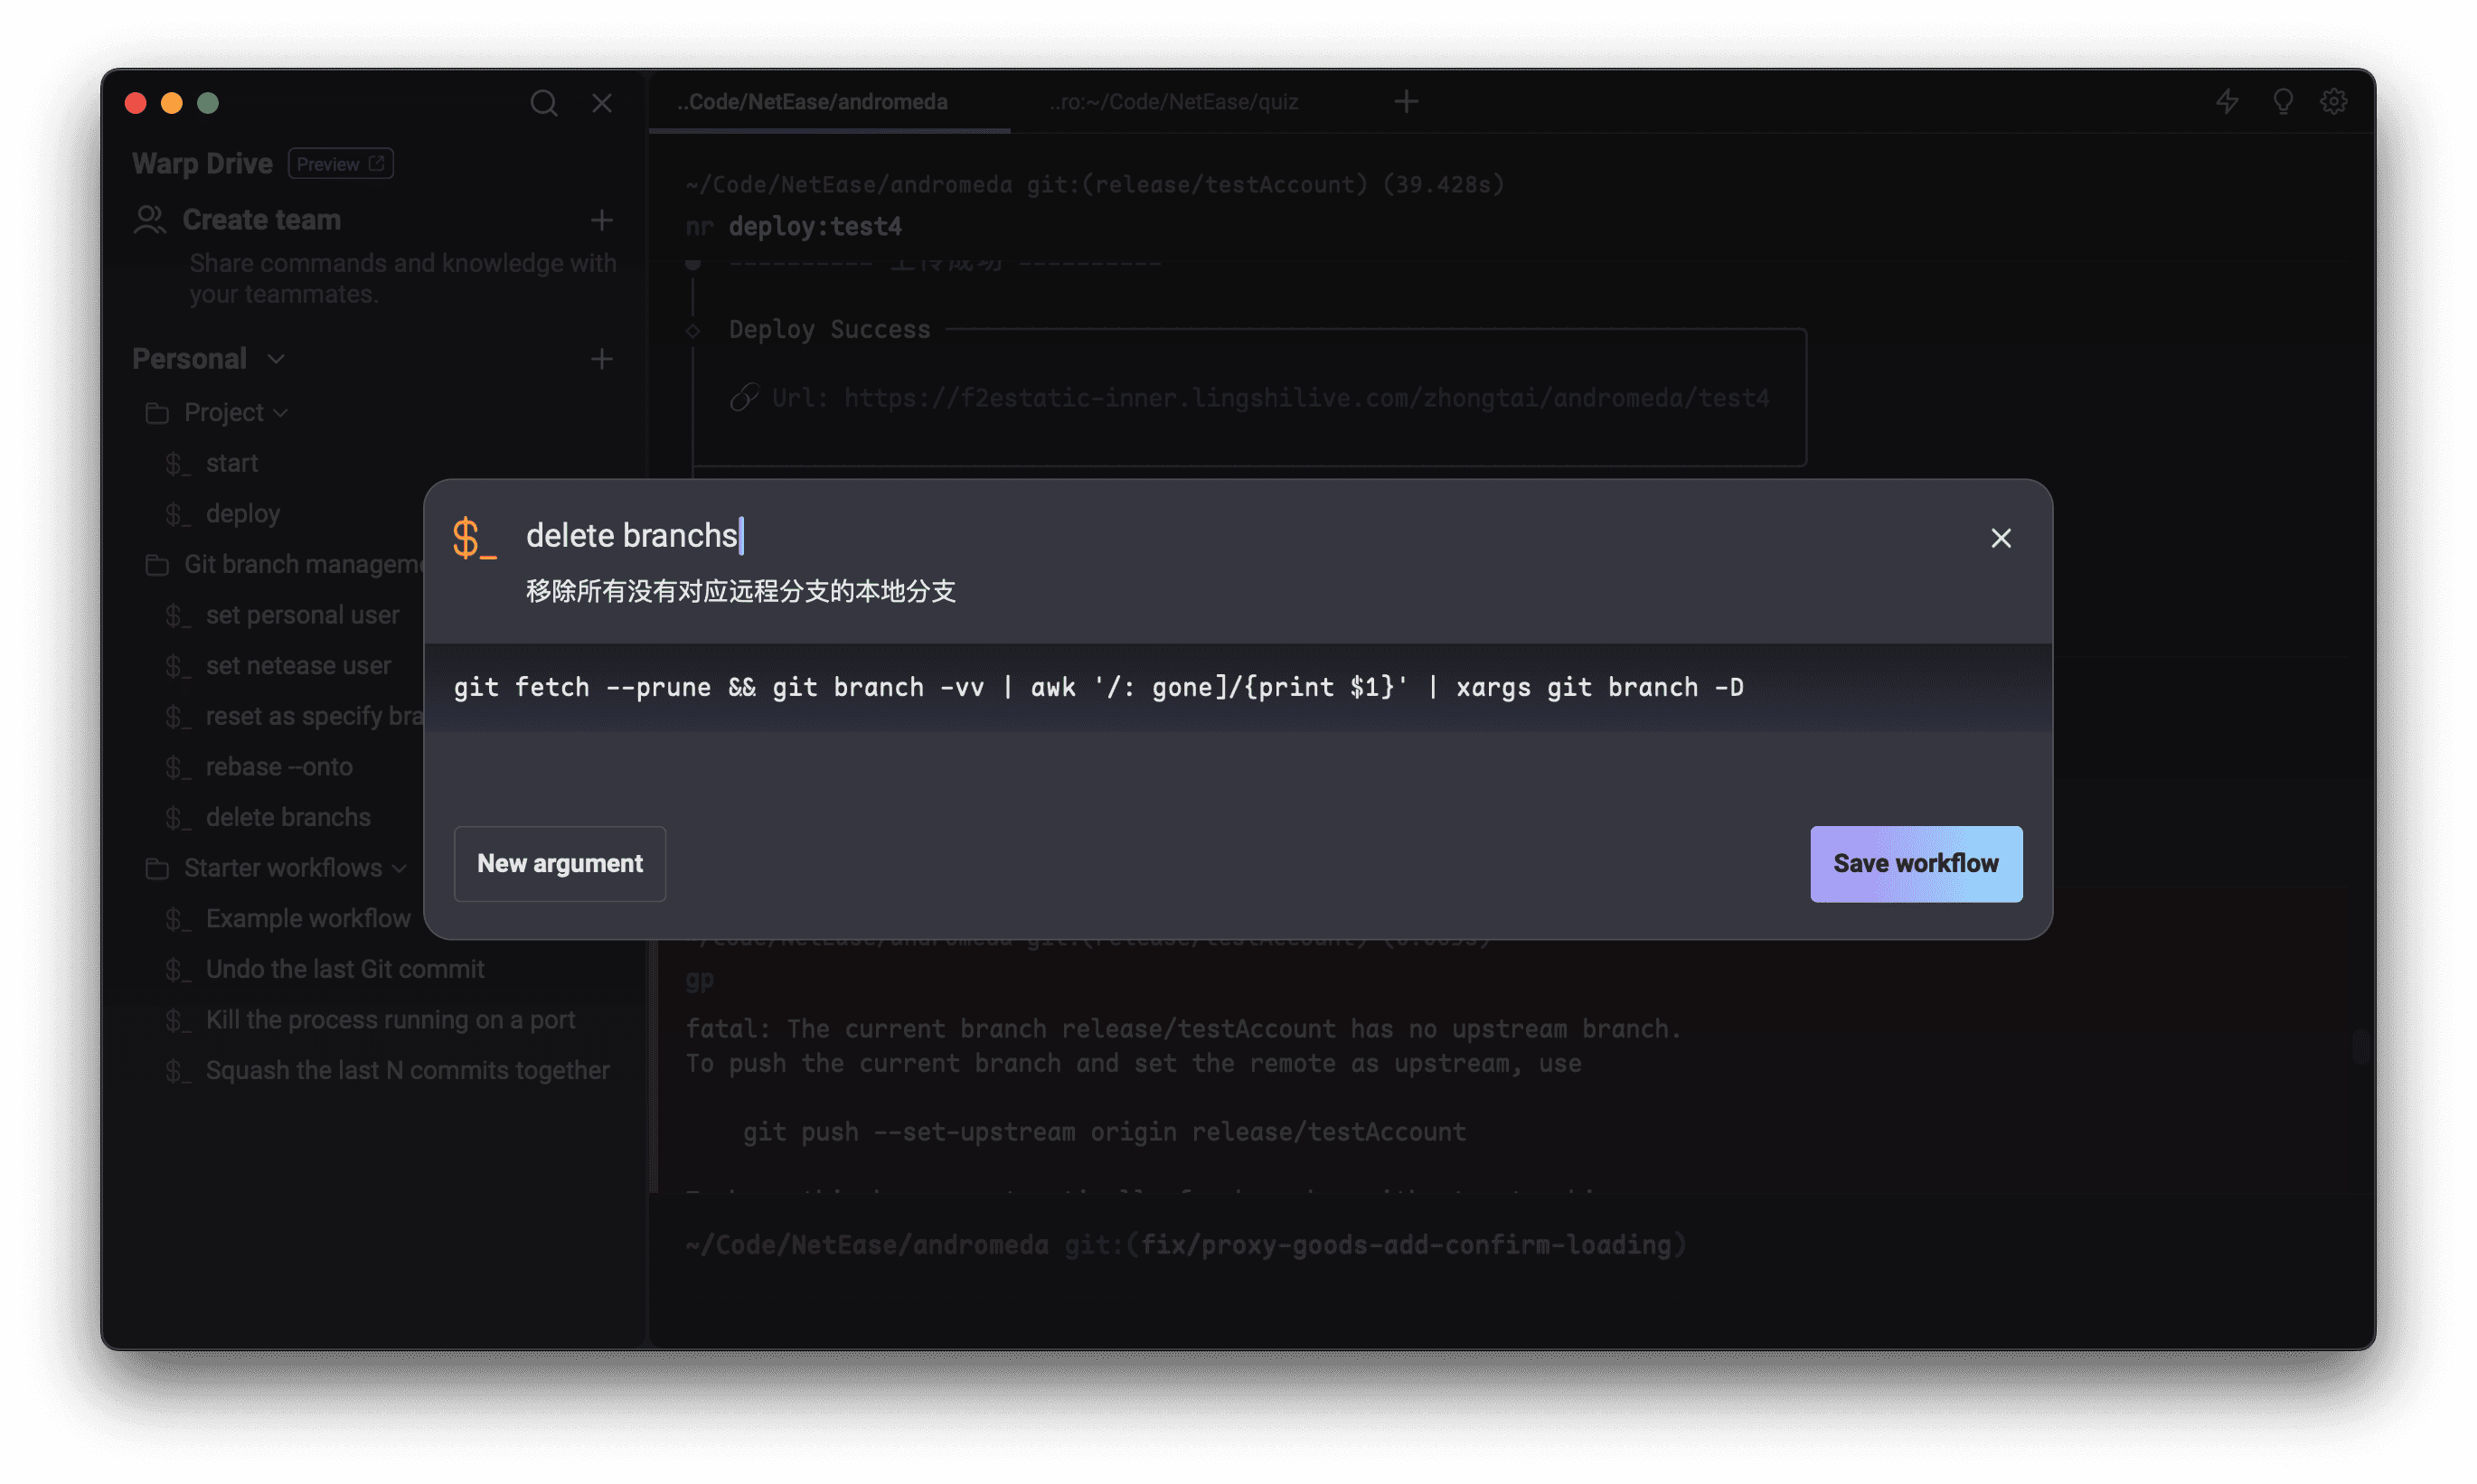Click the lightbulb resource icon
Viewport: 2477px width, 1484px height.
coord(2283,102)
